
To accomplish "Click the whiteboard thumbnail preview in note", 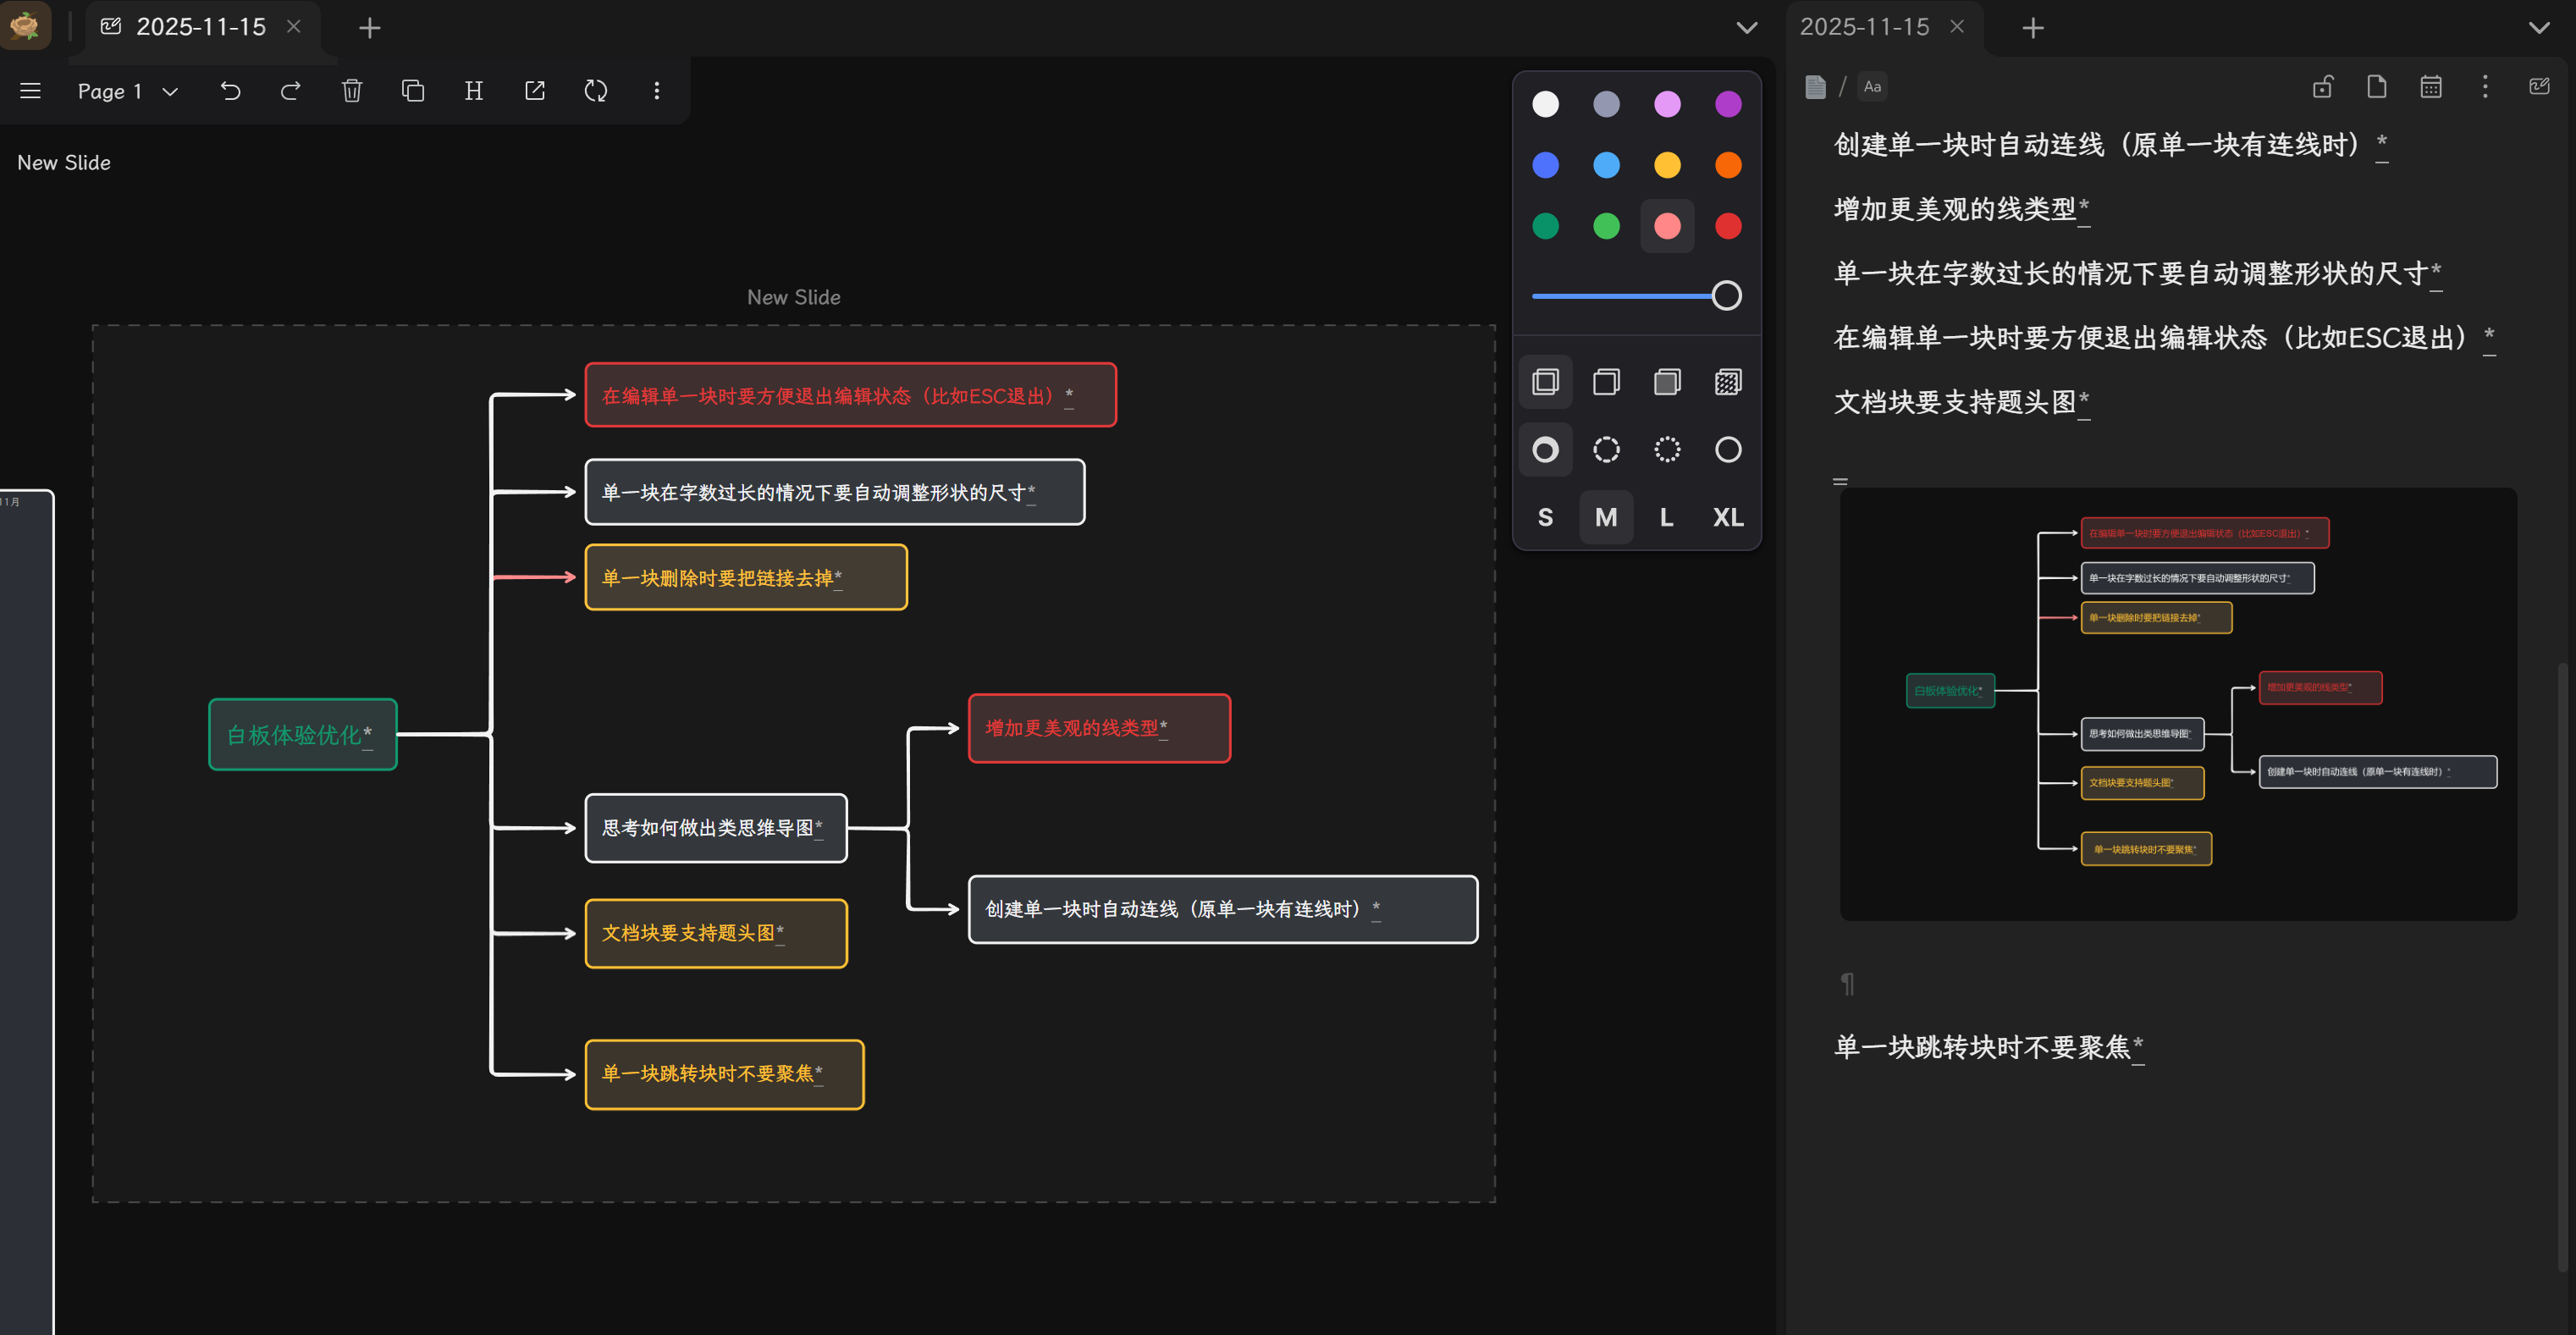I will tap(2178, 703).
